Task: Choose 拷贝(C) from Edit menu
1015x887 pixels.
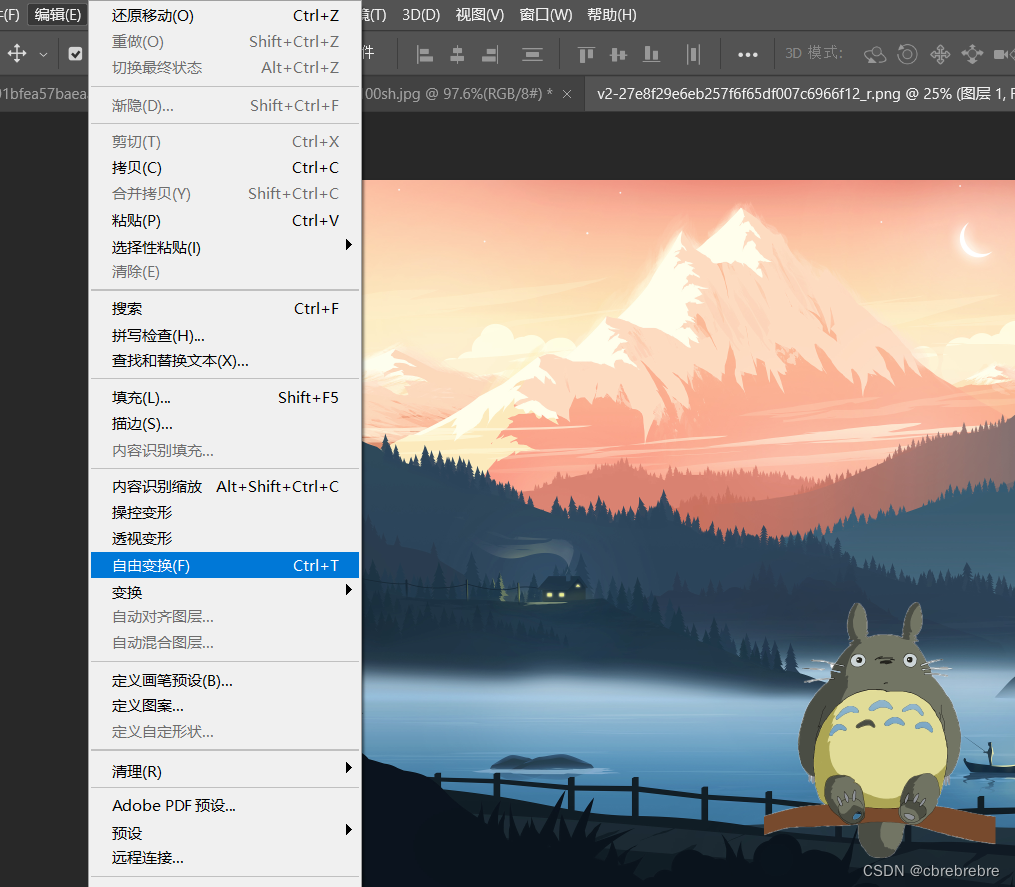Action: [225, 168]
